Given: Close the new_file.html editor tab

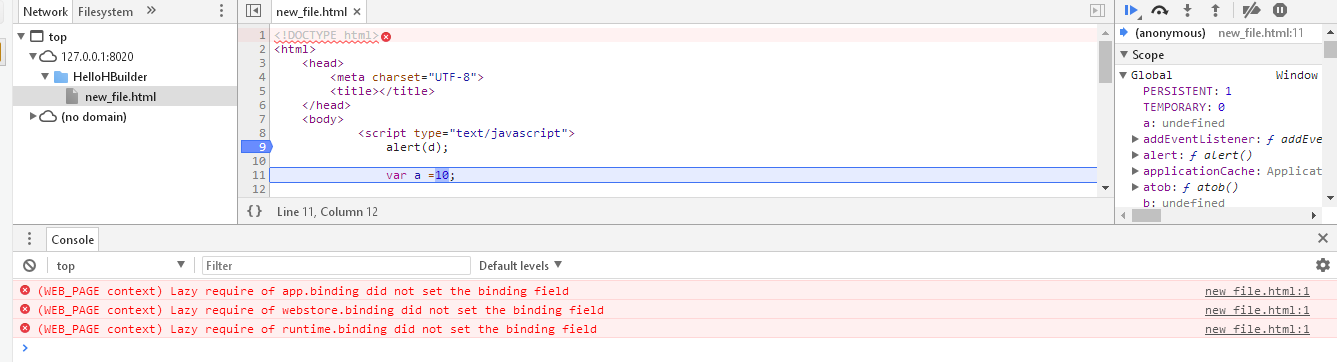Looking at the screenshot, I should [358, 11].
